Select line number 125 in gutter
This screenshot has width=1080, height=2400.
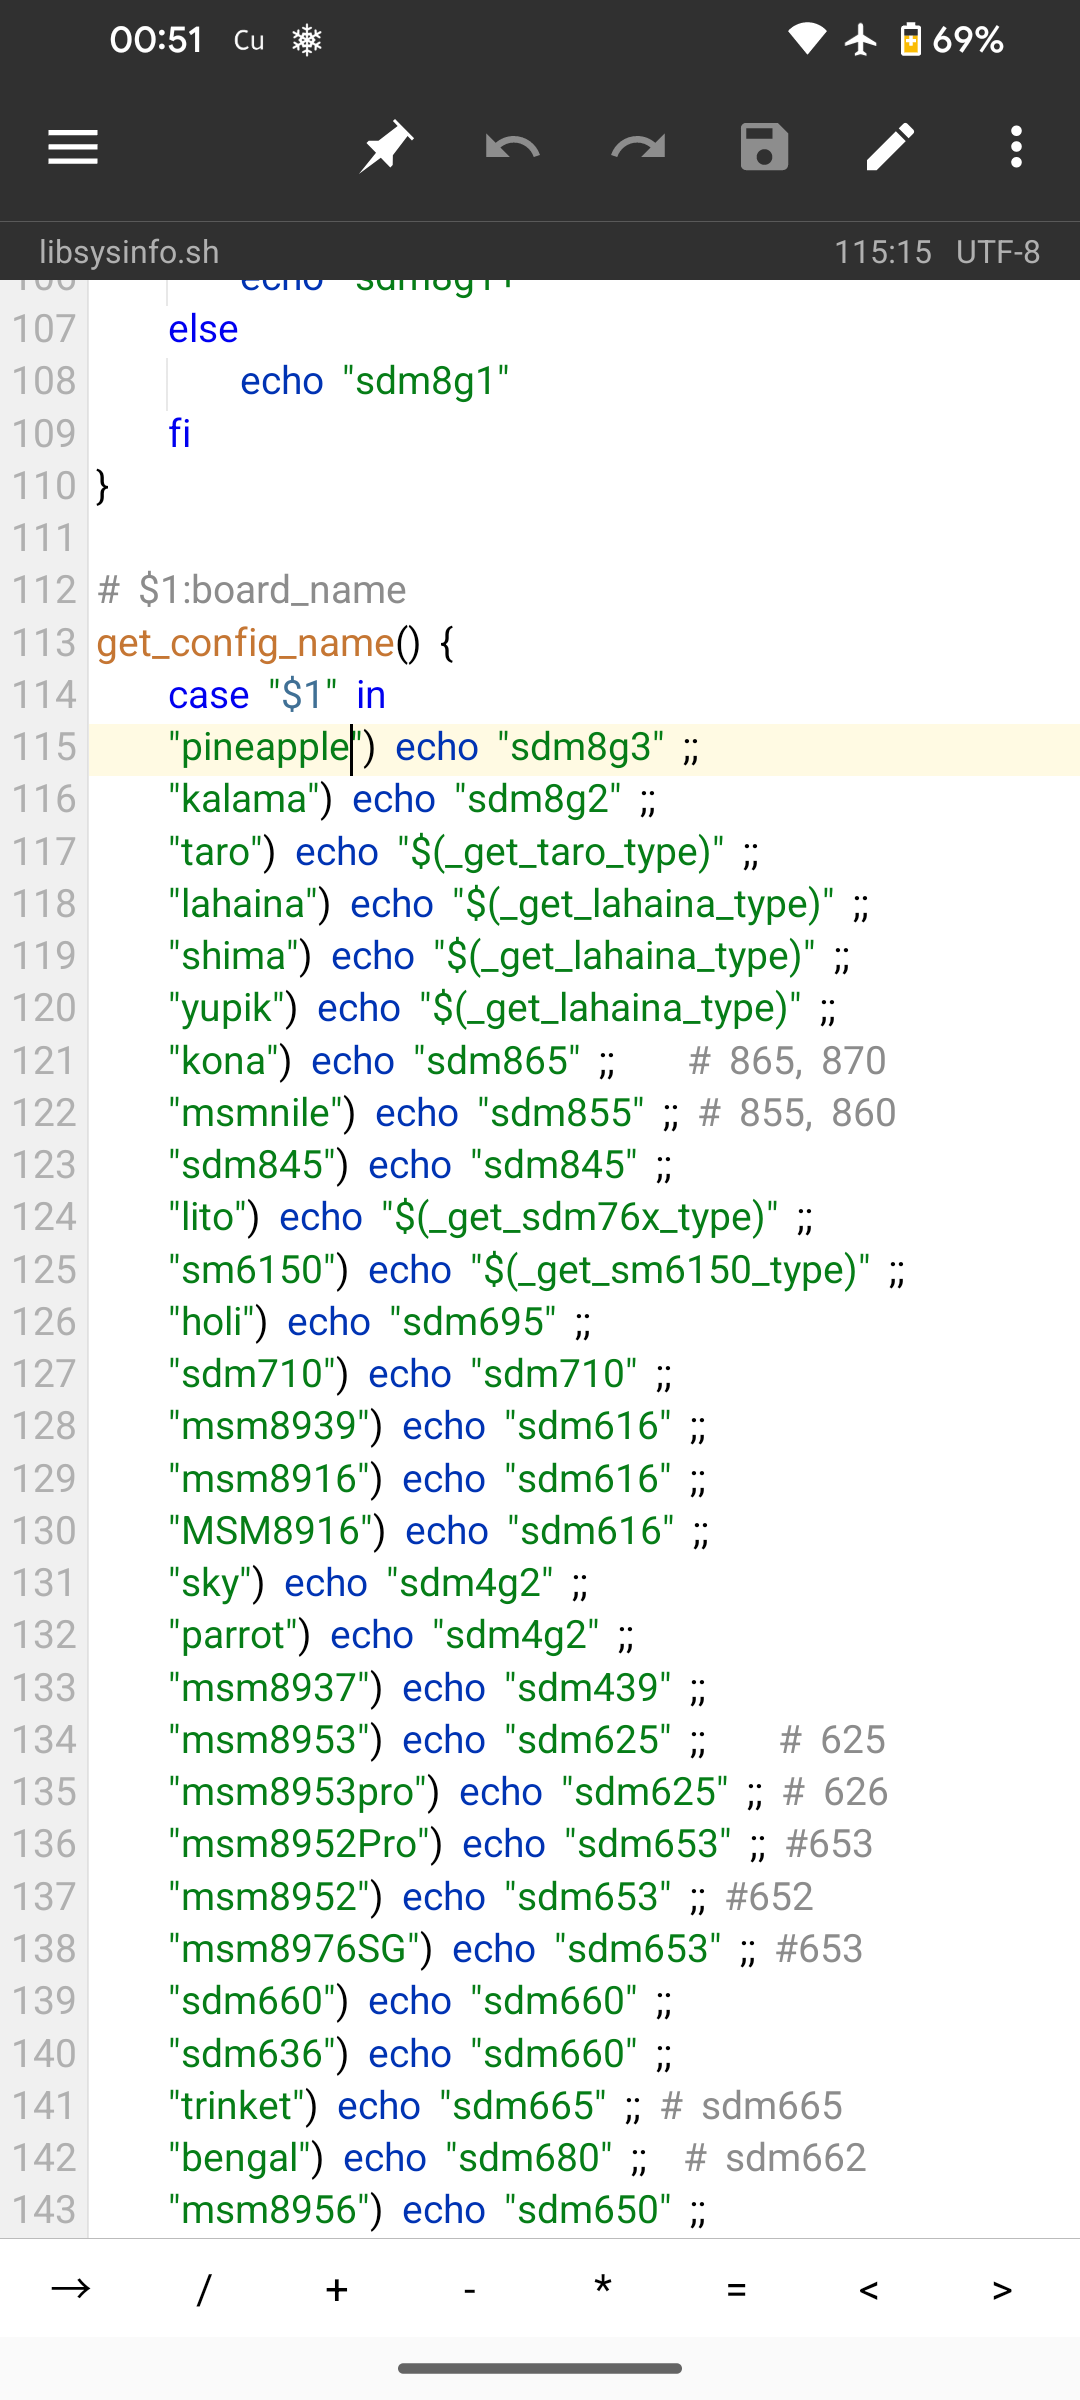click(44, 1270)
